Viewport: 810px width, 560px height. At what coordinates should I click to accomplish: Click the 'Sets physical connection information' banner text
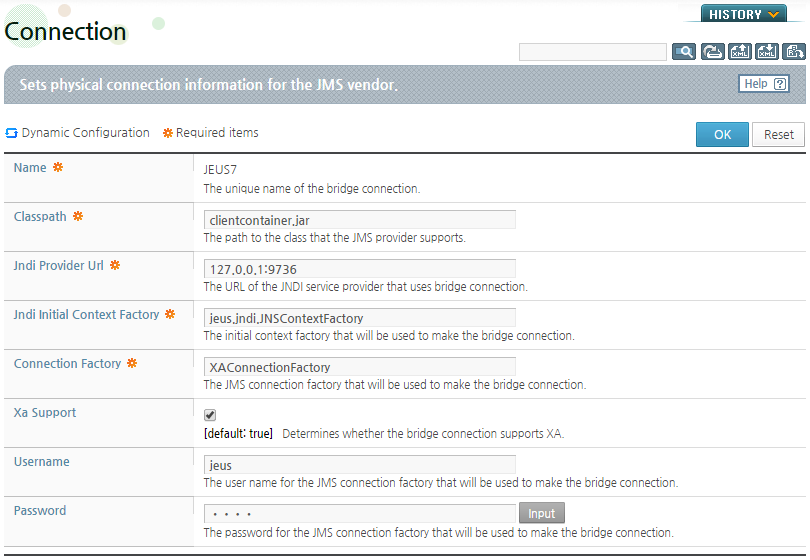pyautogui.click(x=209, y=85)
